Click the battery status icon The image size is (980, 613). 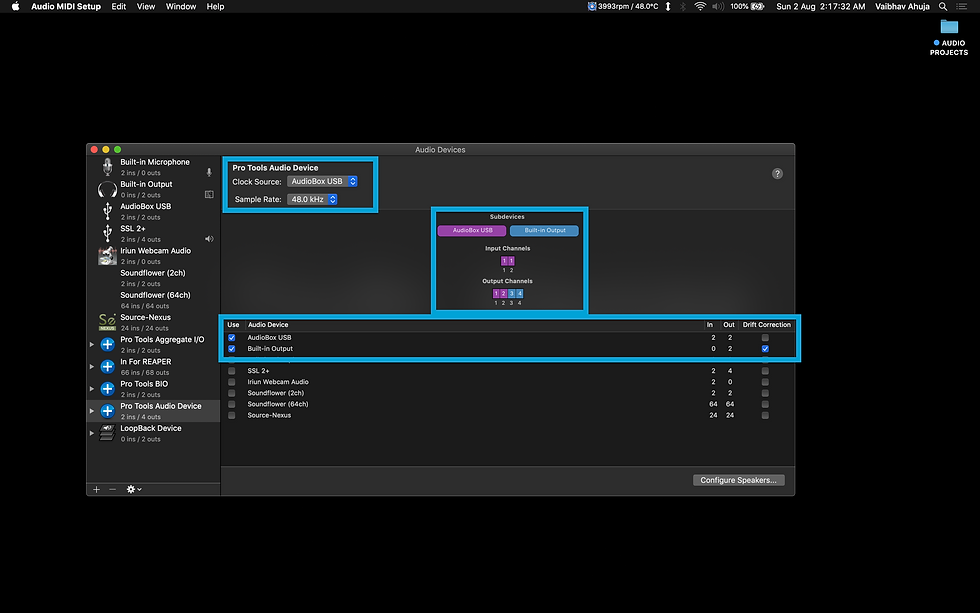coord(757,6)
